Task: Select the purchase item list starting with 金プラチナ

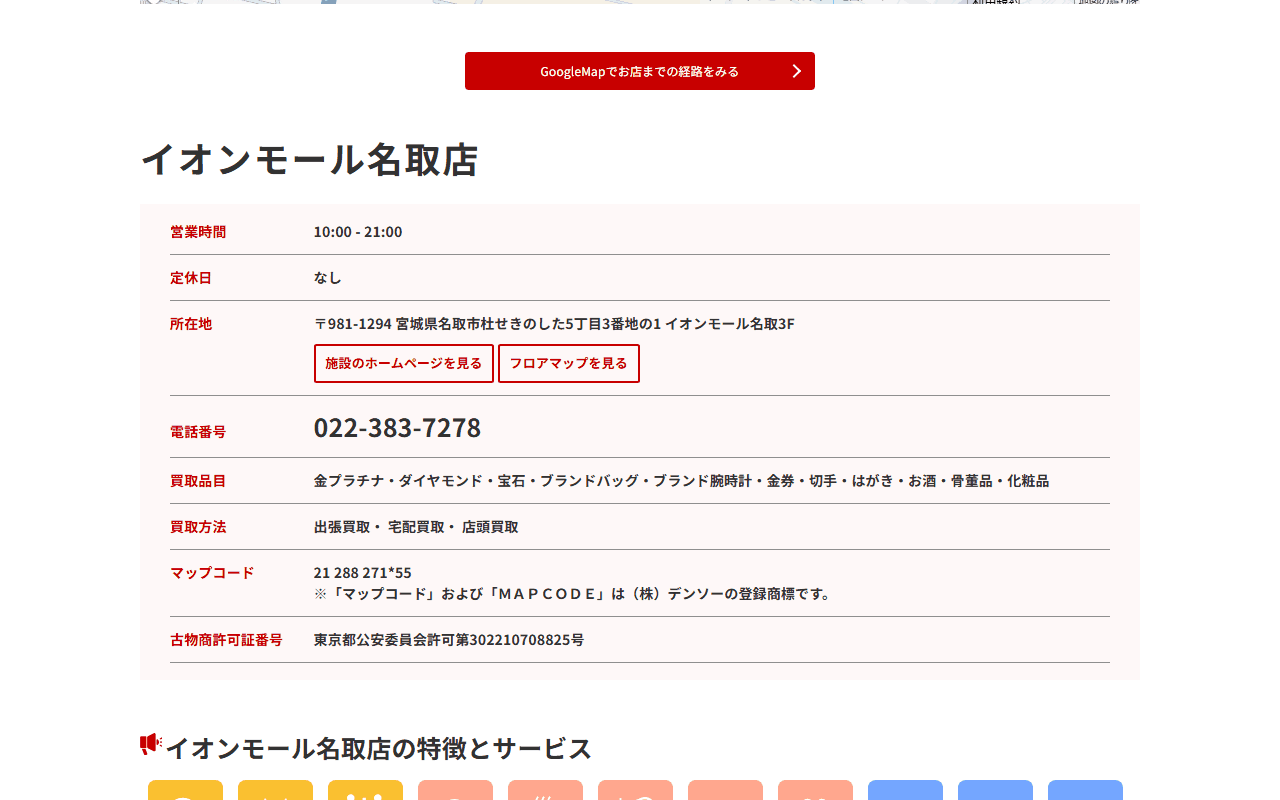Action: point(681,481)
